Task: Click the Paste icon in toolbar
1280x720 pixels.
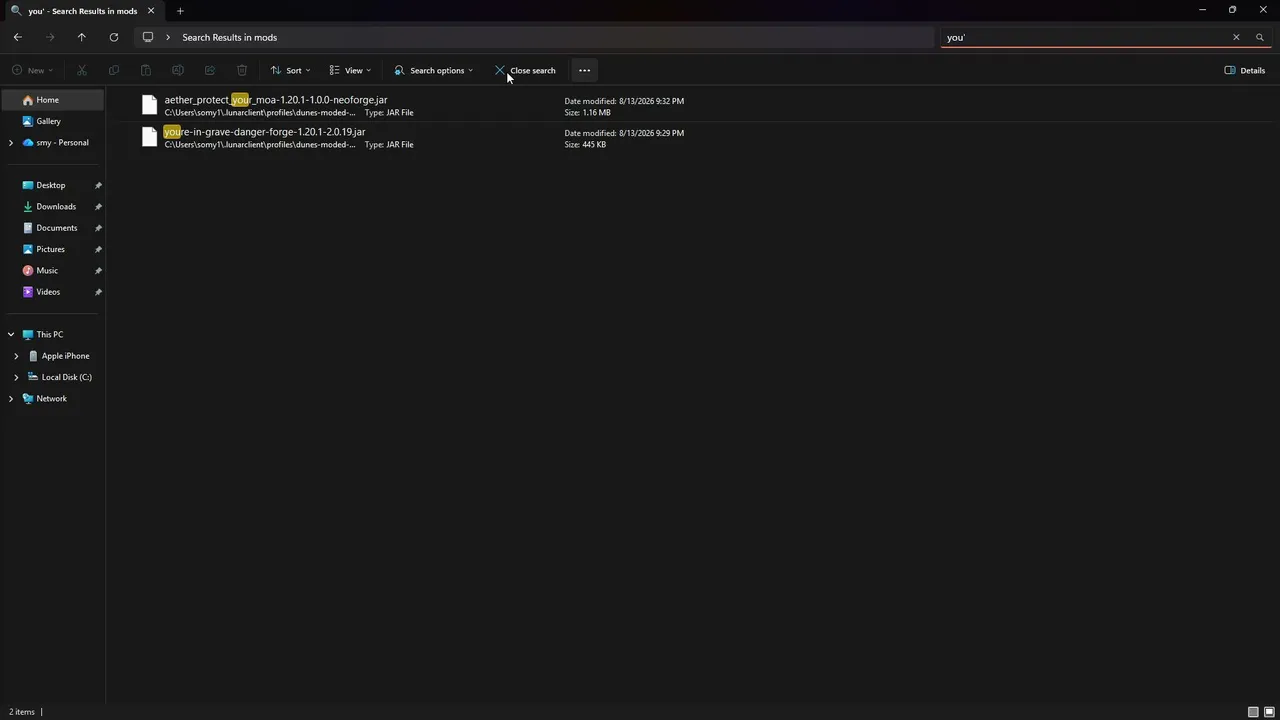Action: coord(146,70)
